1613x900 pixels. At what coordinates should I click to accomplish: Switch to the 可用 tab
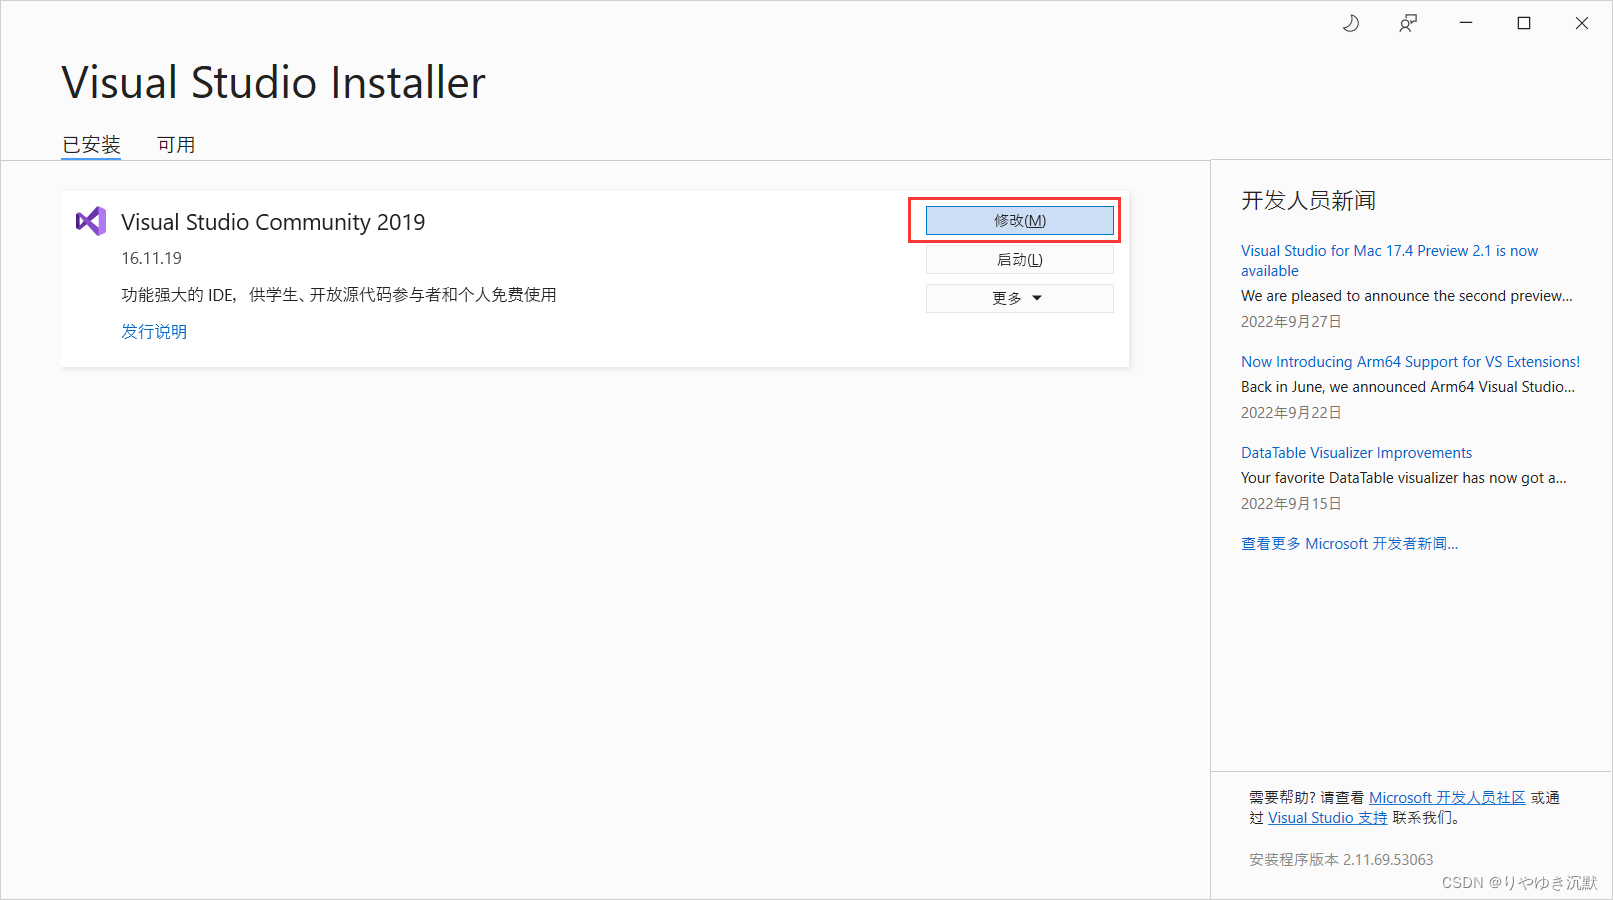(x=176, y=144)
